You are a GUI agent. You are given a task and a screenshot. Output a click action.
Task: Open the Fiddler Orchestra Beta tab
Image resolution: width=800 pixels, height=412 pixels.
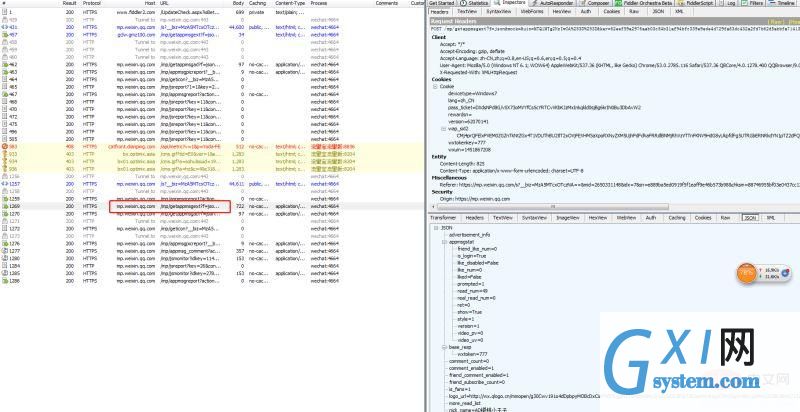(644, 3)
